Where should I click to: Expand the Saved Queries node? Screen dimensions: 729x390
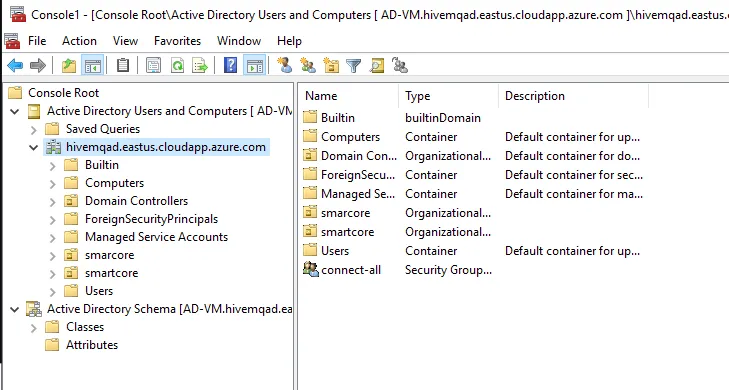coord(33,130)
